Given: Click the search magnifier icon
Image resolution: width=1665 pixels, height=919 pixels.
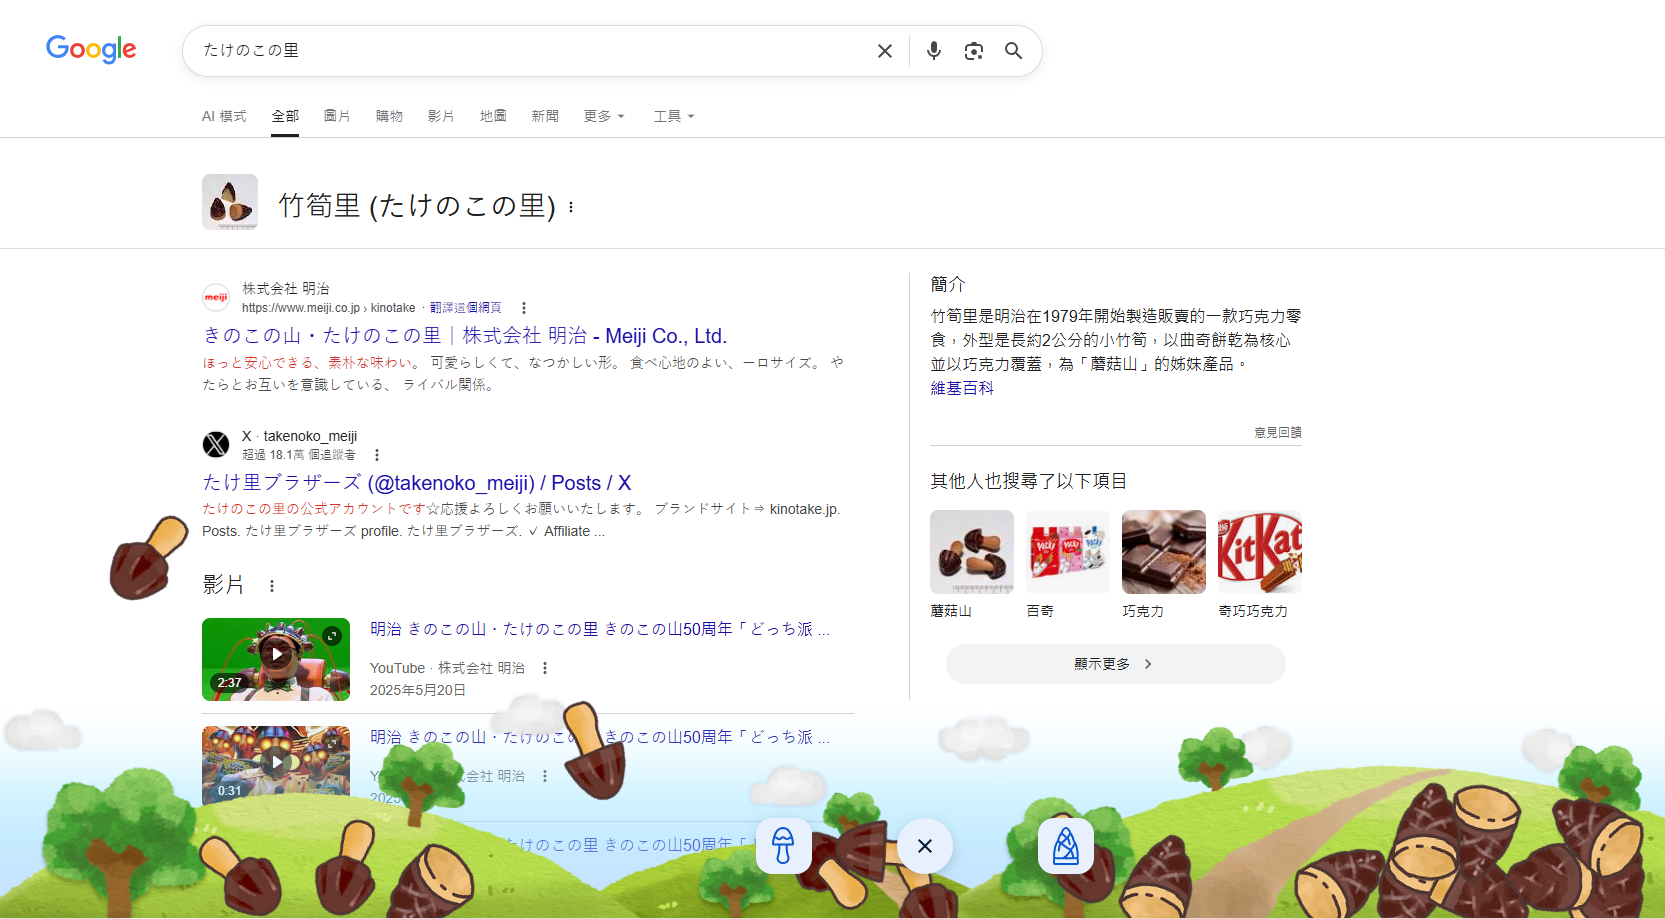Looking at the screenshot, I should (x=1014, y=50).
